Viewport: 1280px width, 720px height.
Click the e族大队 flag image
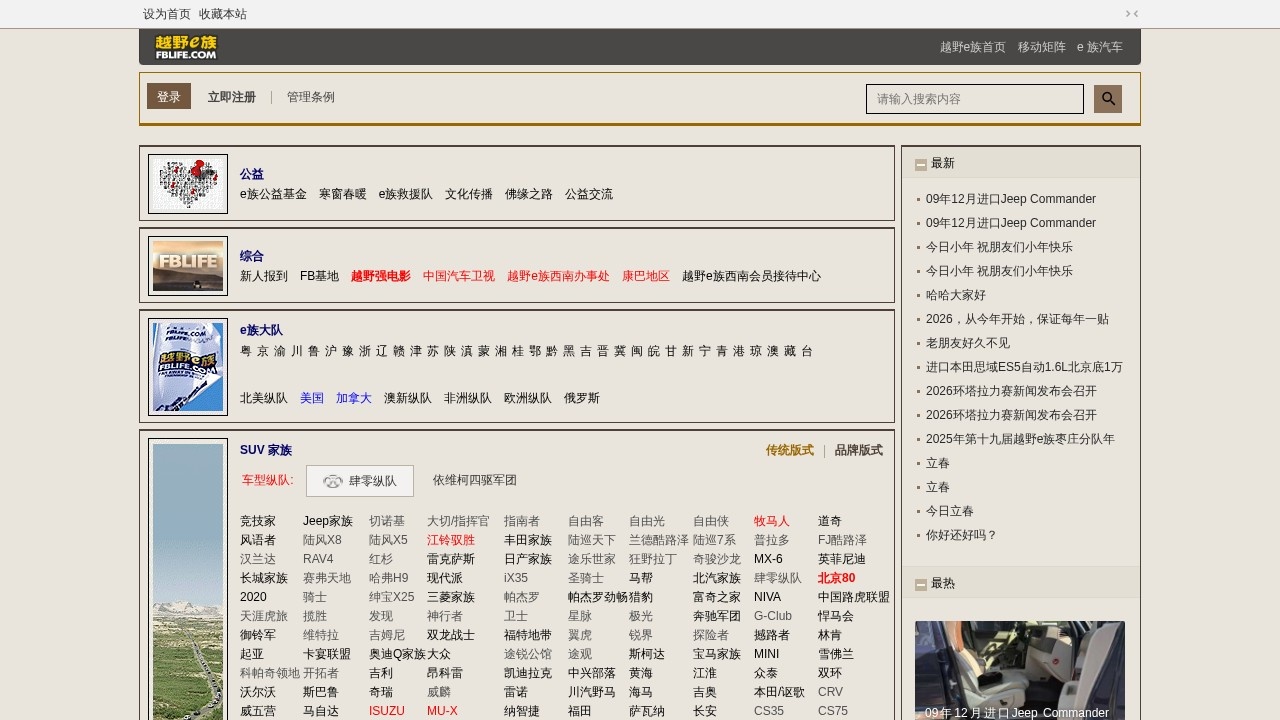[x=188, y=366]
